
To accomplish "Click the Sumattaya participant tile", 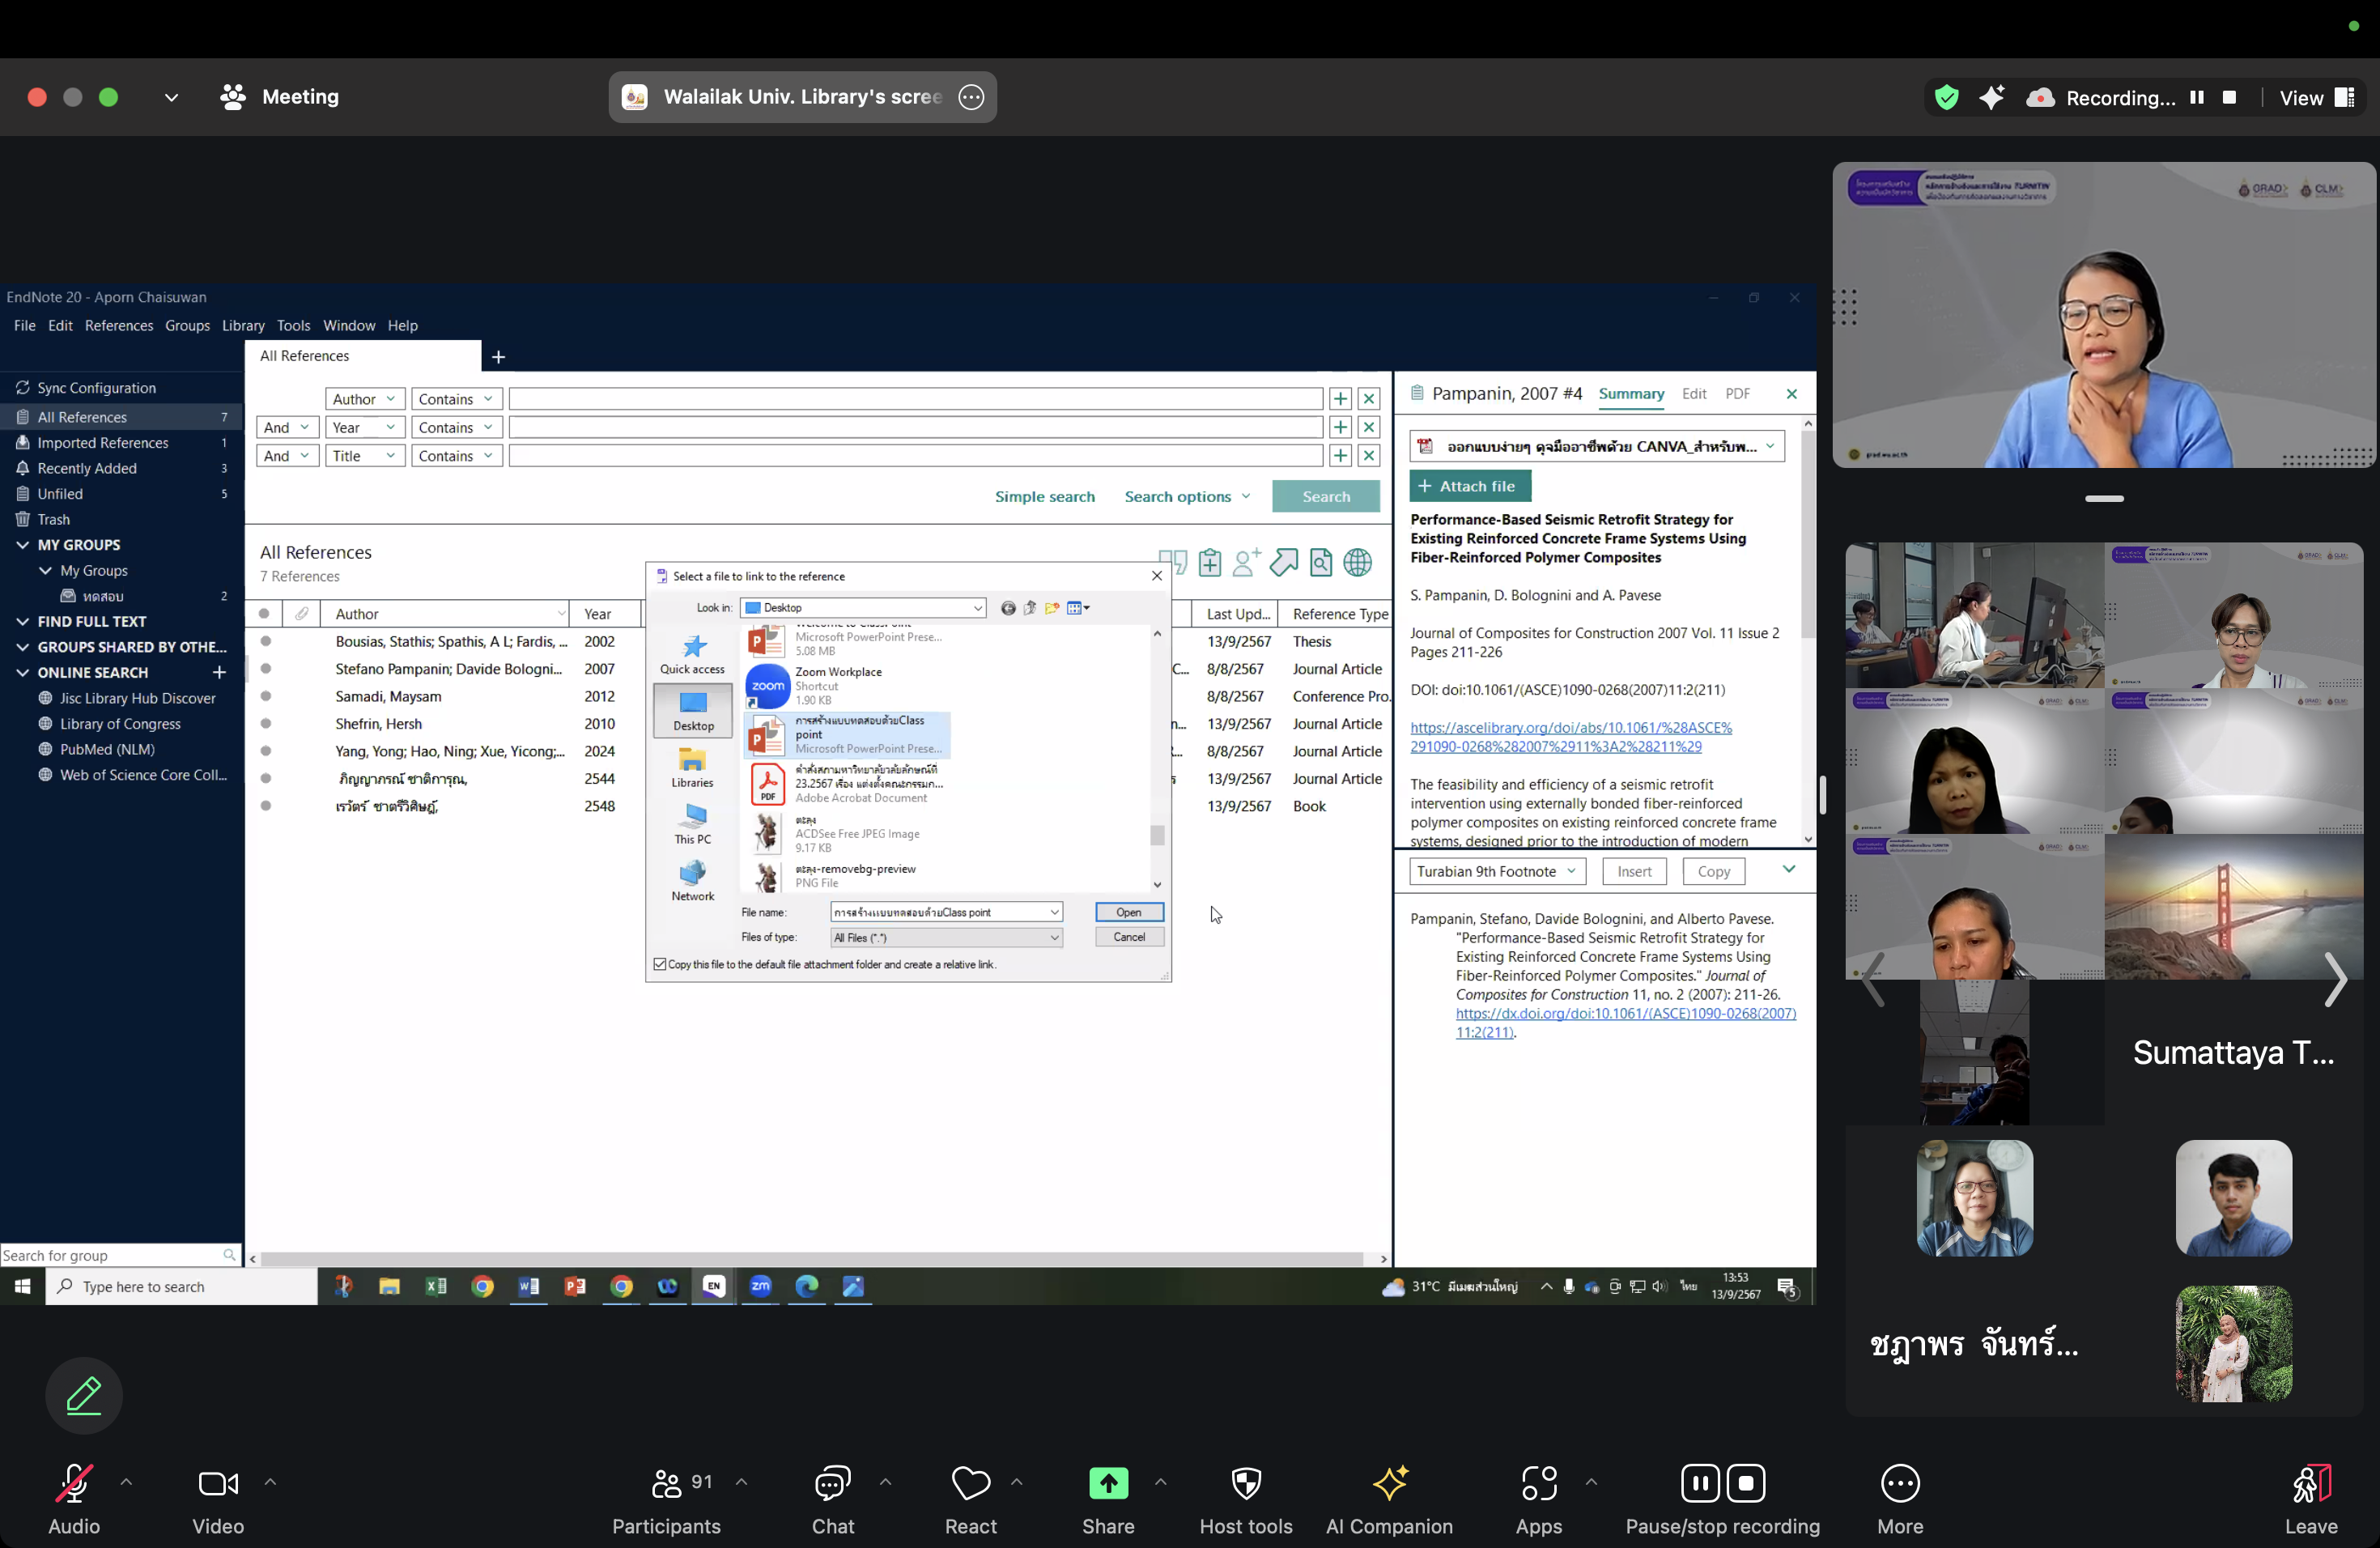I will pos(2233,1052).
